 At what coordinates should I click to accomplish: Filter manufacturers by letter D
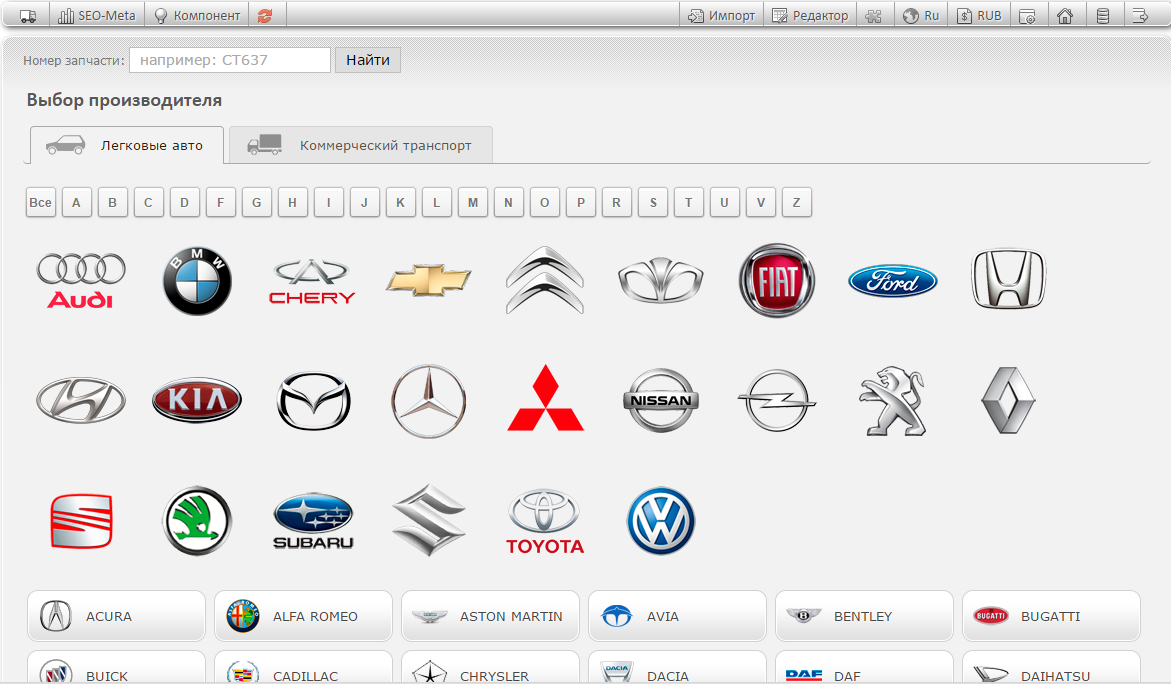(x=184, y=202)
